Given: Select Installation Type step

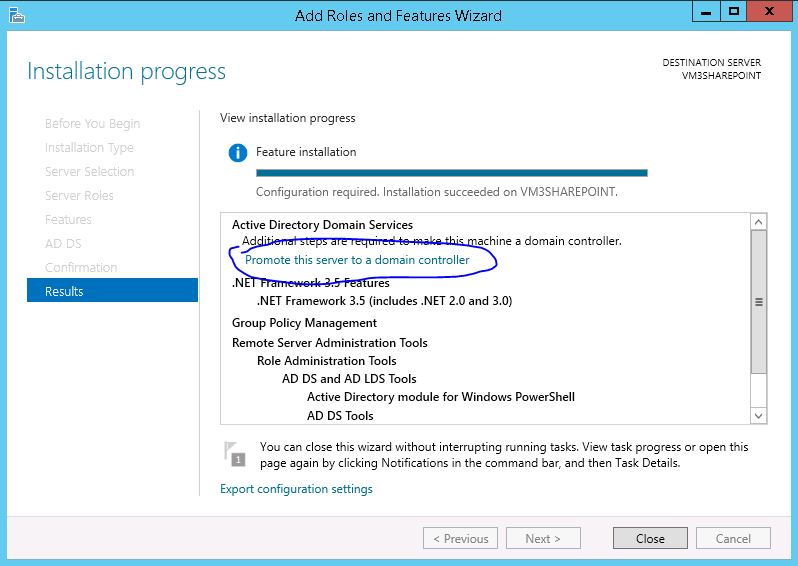Looking at the screenshot, I should point(89,148).
